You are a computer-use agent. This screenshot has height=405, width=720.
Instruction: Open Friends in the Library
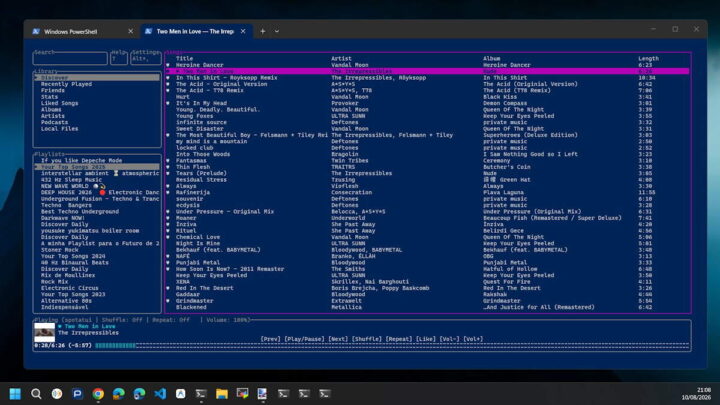pos(53,90)
